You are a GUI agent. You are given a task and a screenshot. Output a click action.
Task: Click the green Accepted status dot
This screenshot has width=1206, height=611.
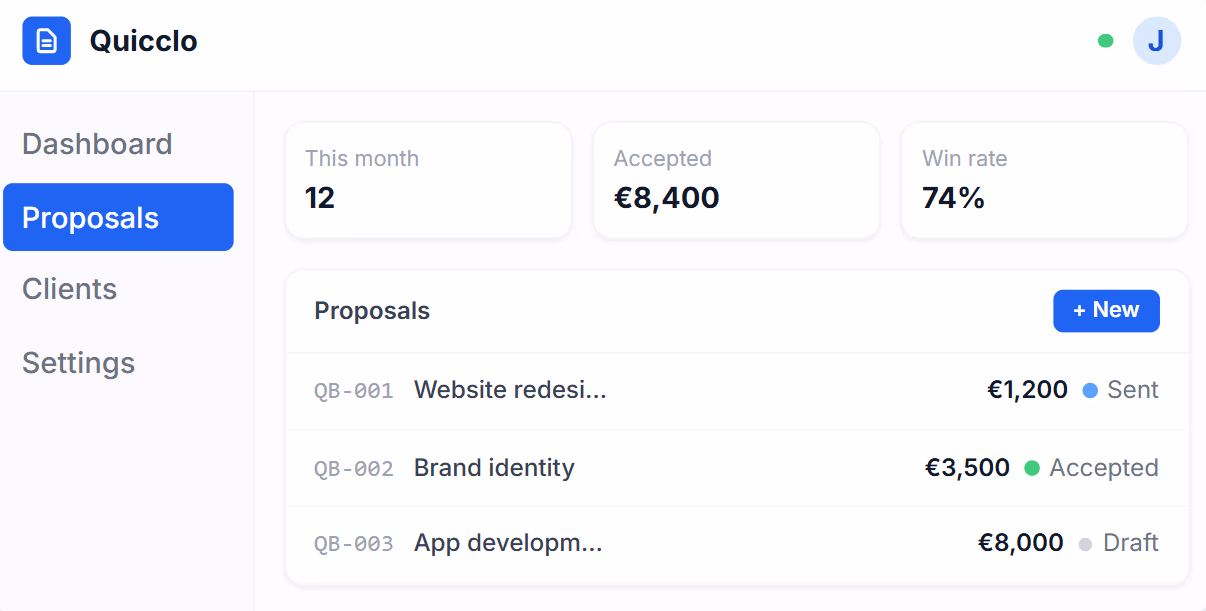pos(1032,468)
